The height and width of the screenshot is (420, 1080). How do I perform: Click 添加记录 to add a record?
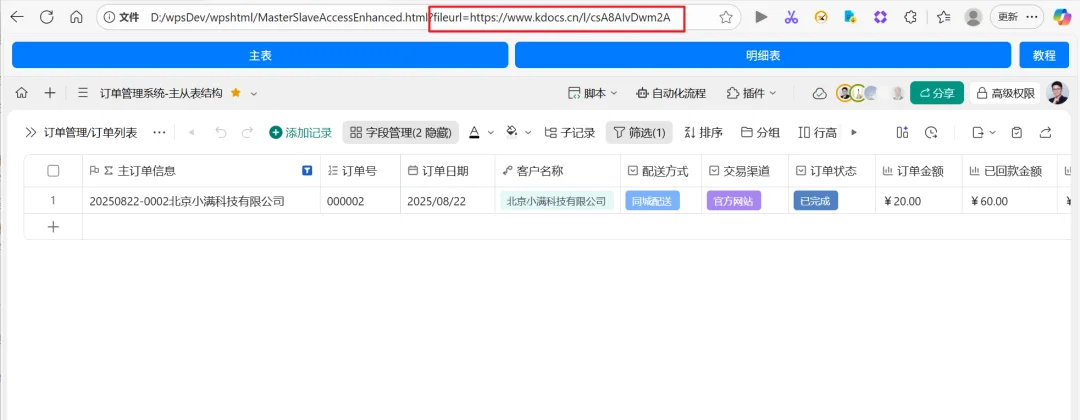click(x=300, y=132)
